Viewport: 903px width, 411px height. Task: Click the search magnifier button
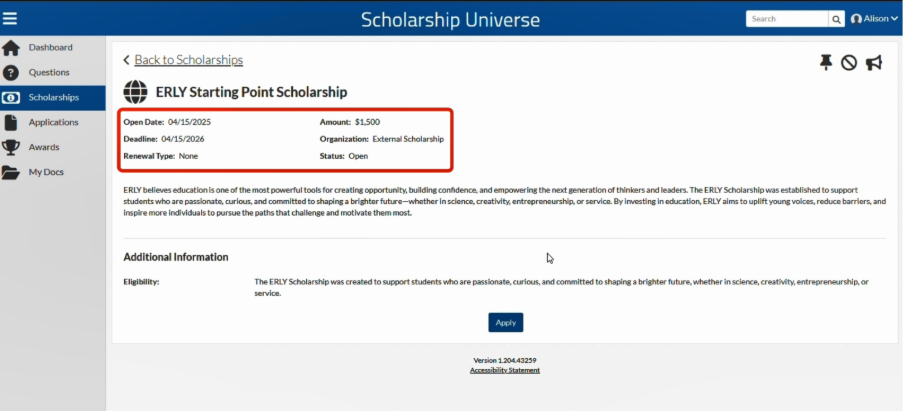point(836,19)
